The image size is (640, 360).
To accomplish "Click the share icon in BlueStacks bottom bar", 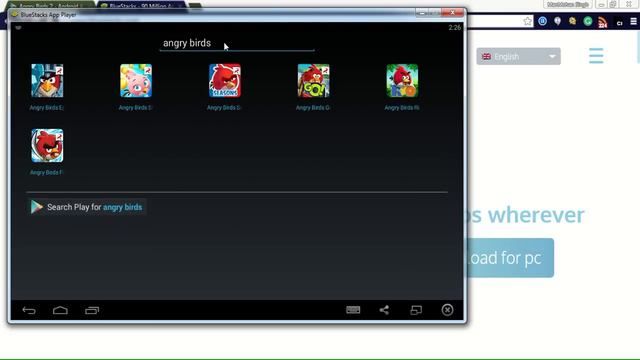I will tap(384, 310).
